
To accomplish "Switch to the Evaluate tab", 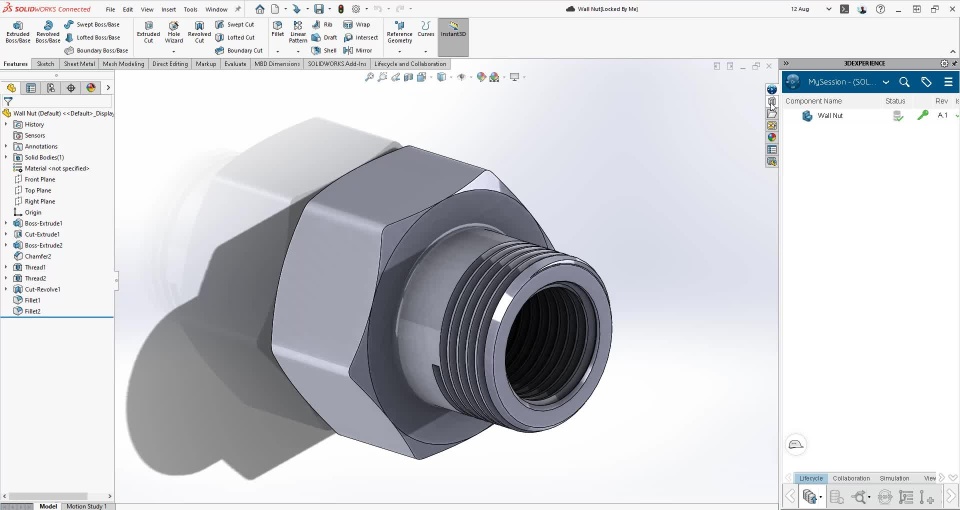I will click(235, 64).
